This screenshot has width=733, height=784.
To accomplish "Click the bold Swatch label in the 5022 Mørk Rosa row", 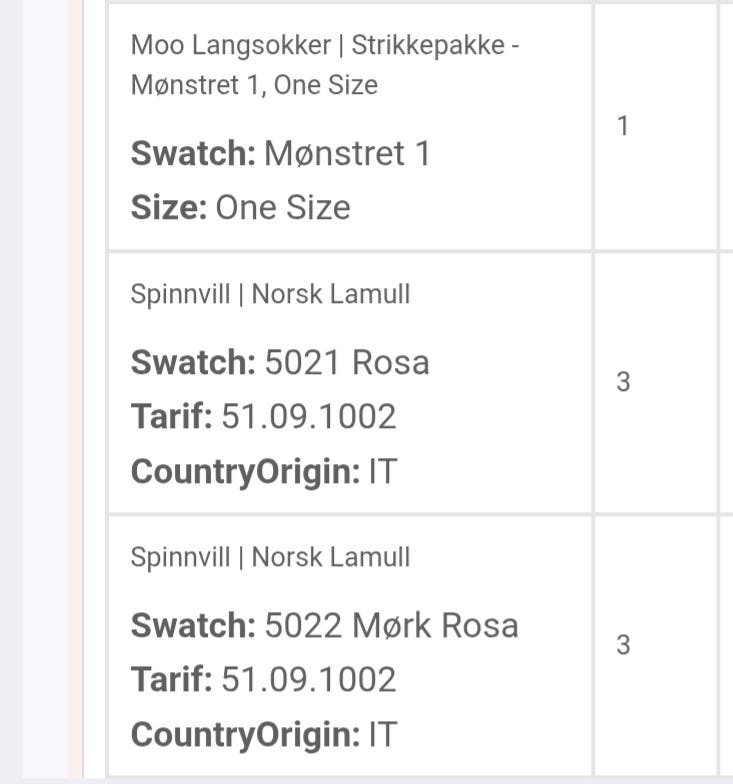I will [193, 626].
